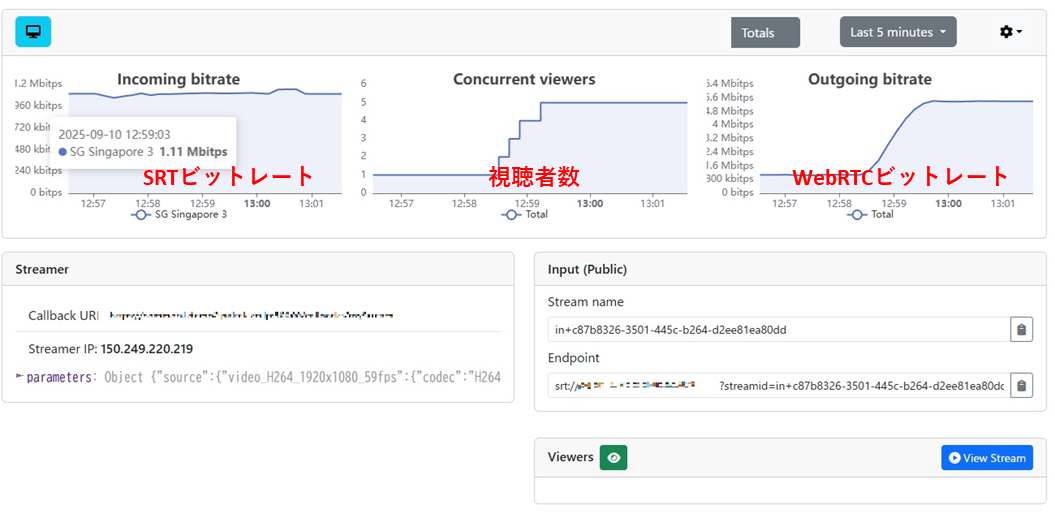
Task: Toggle Total legend in Concurrent viewers chart
Action: pos(529,214)
